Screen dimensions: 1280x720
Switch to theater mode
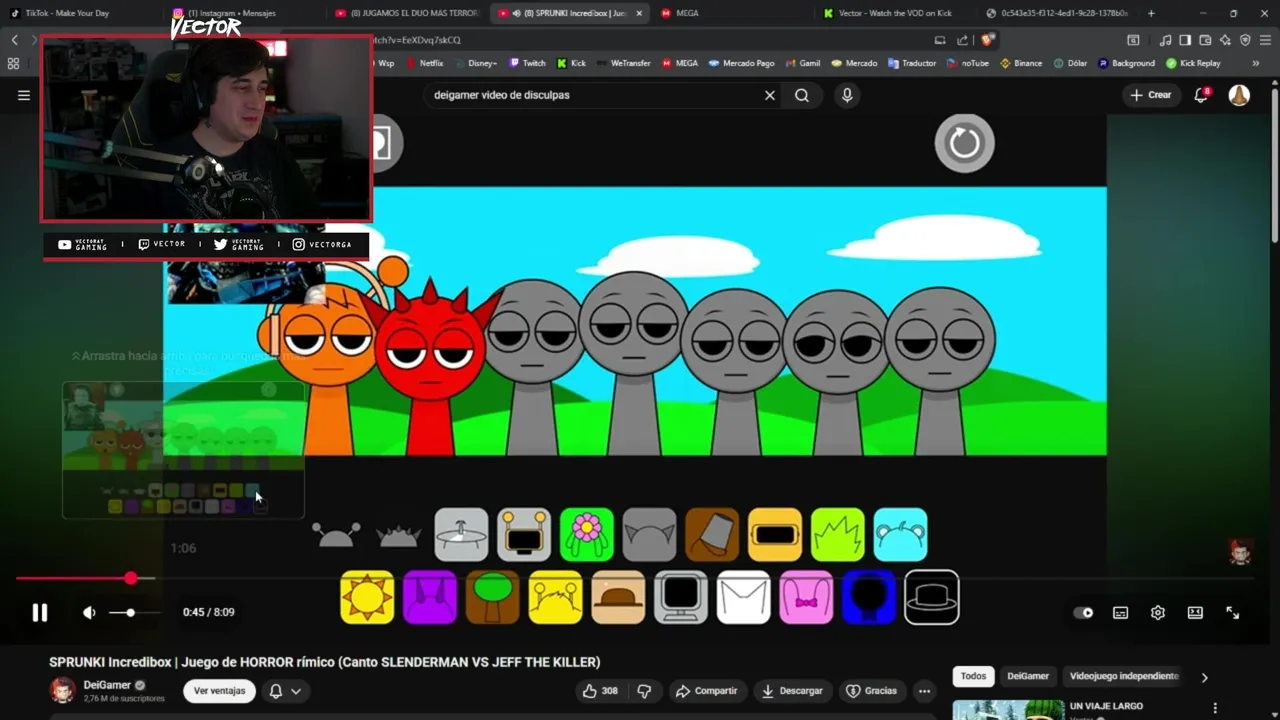pos(1195,612)
